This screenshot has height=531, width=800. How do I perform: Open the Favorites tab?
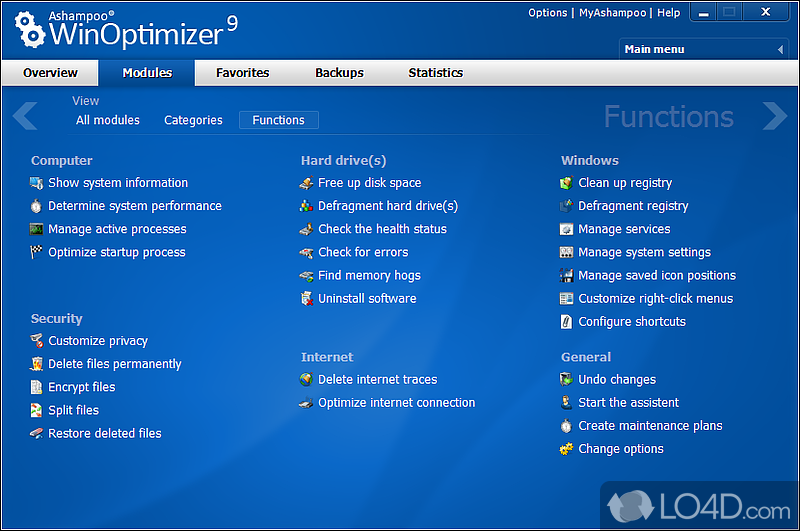click(x=242, y=72)
